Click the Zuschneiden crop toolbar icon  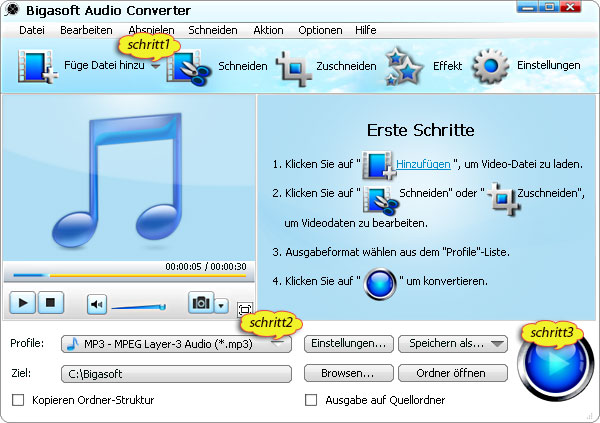(294, 69)
